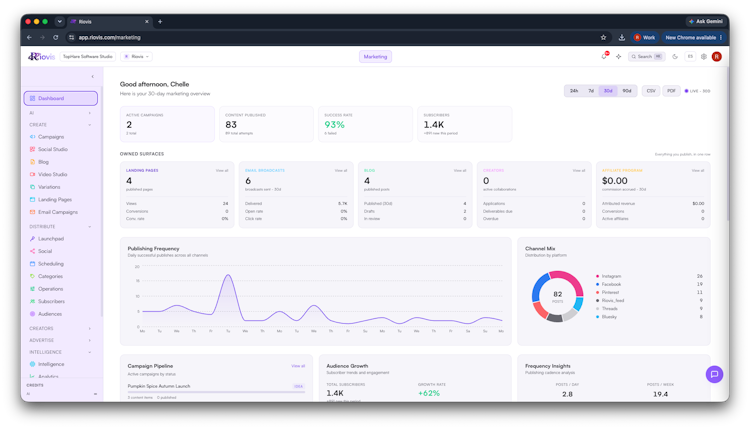
Task: Click the Search field in header
Action: tap(646, 56)
